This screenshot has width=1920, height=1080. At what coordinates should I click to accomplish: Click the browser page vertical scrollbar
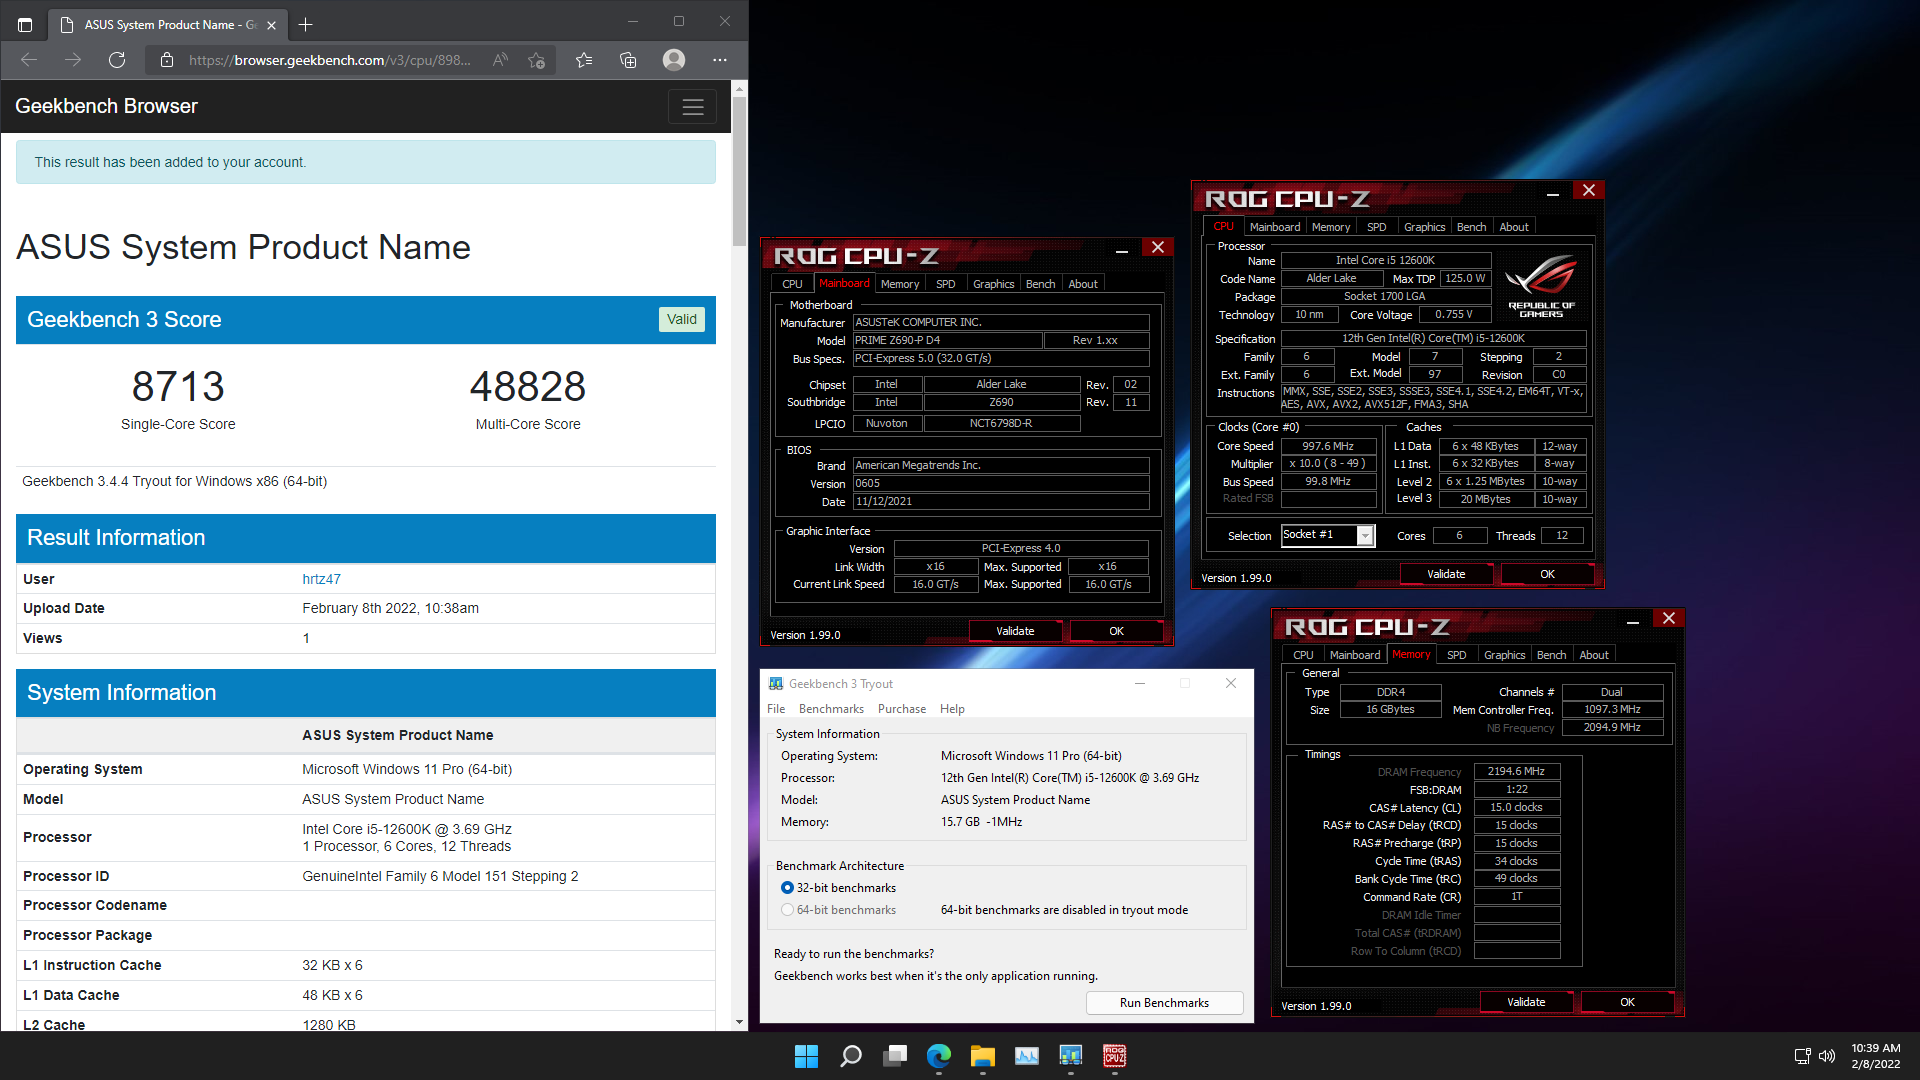(740, 170)
